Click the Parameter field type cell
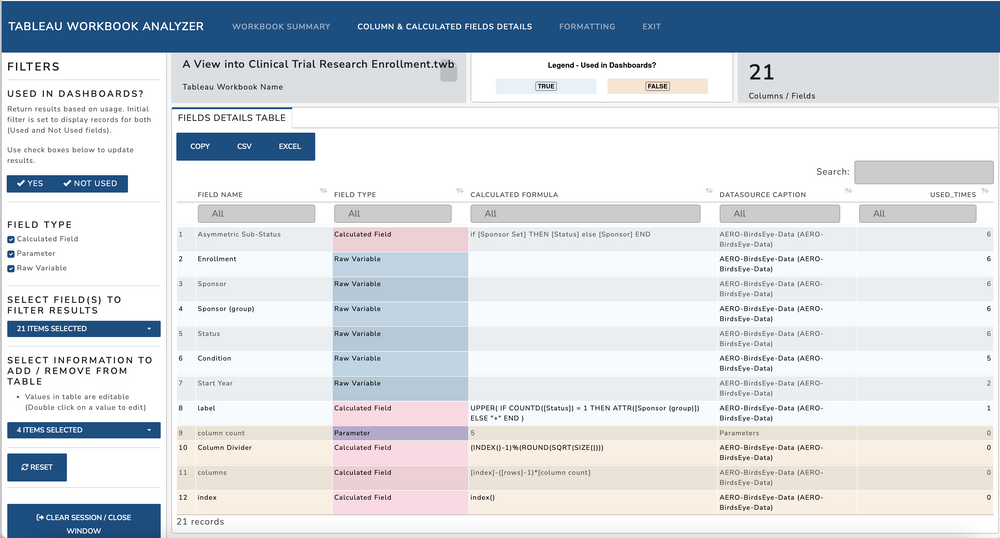This screenshot has height=538, width=1000. 400,433
